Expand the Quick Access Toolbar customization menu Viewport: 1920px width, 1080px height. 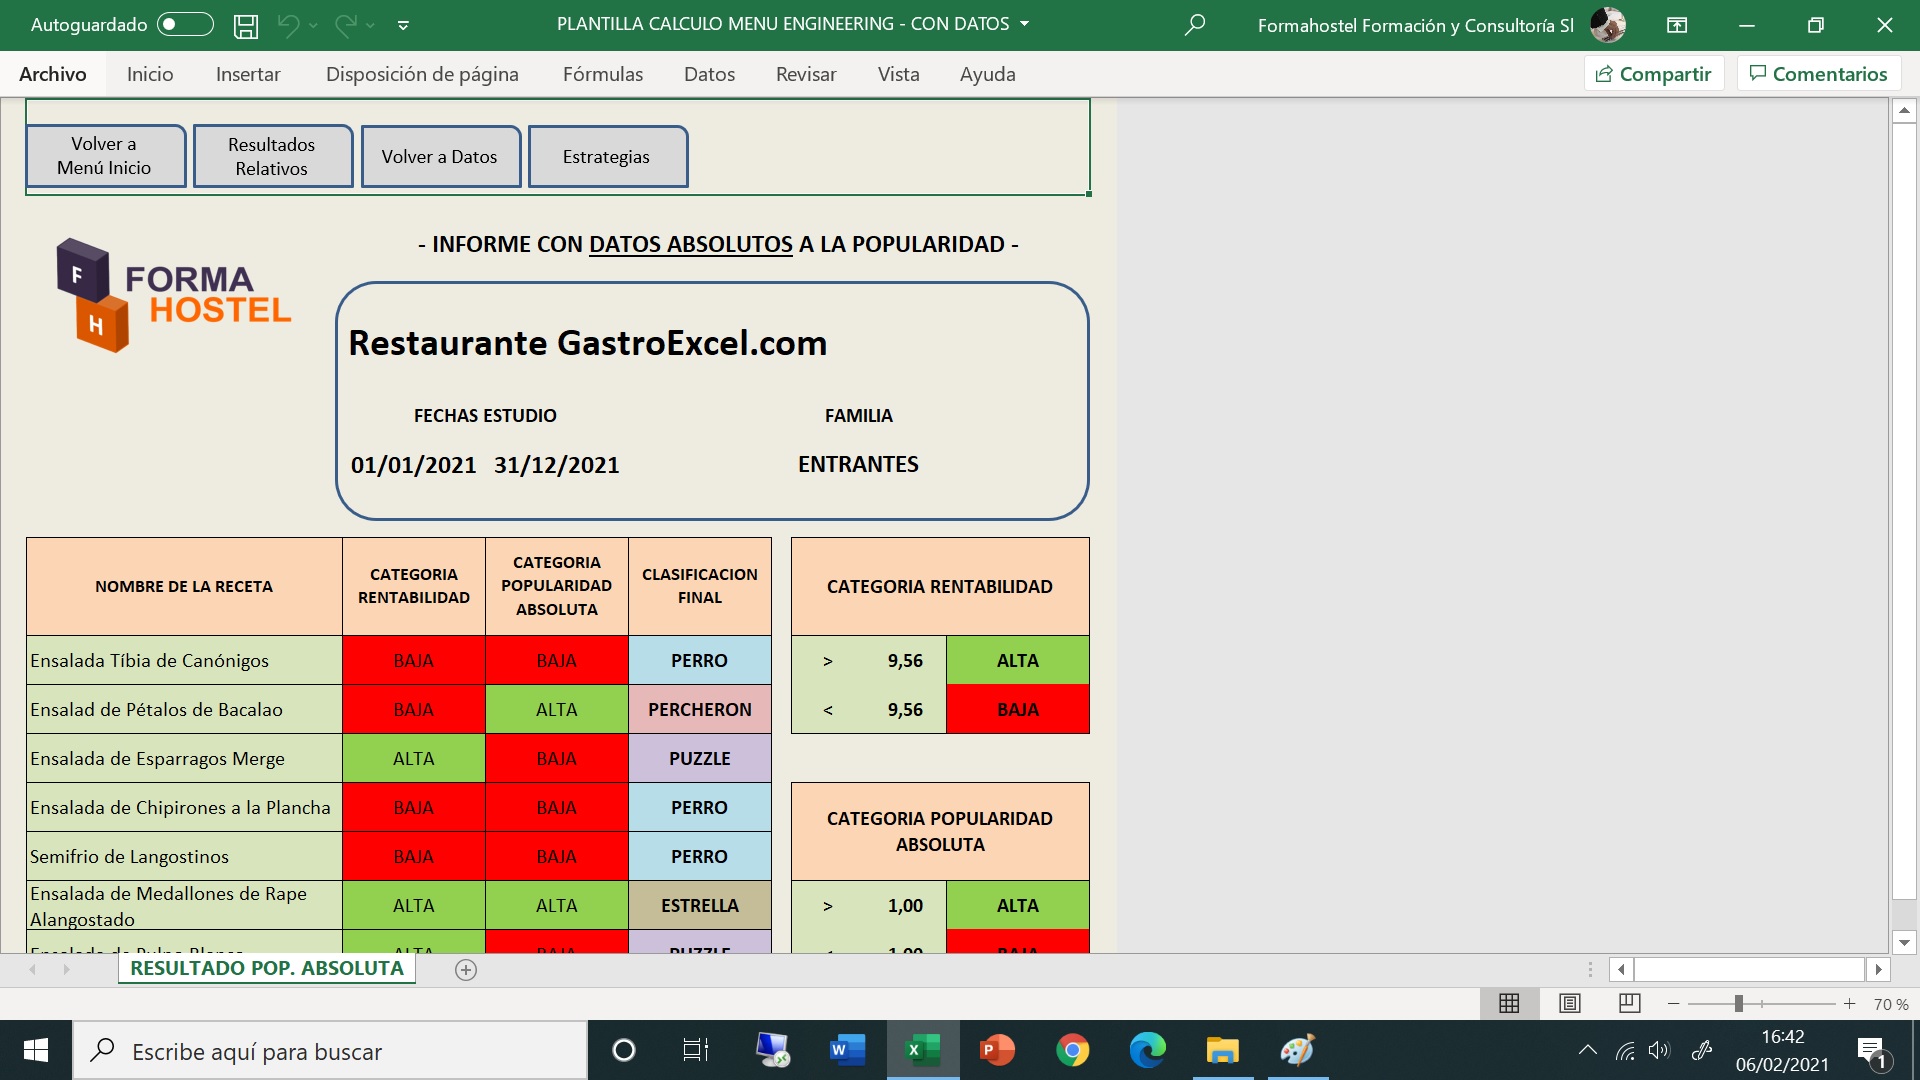click(404, 25)
